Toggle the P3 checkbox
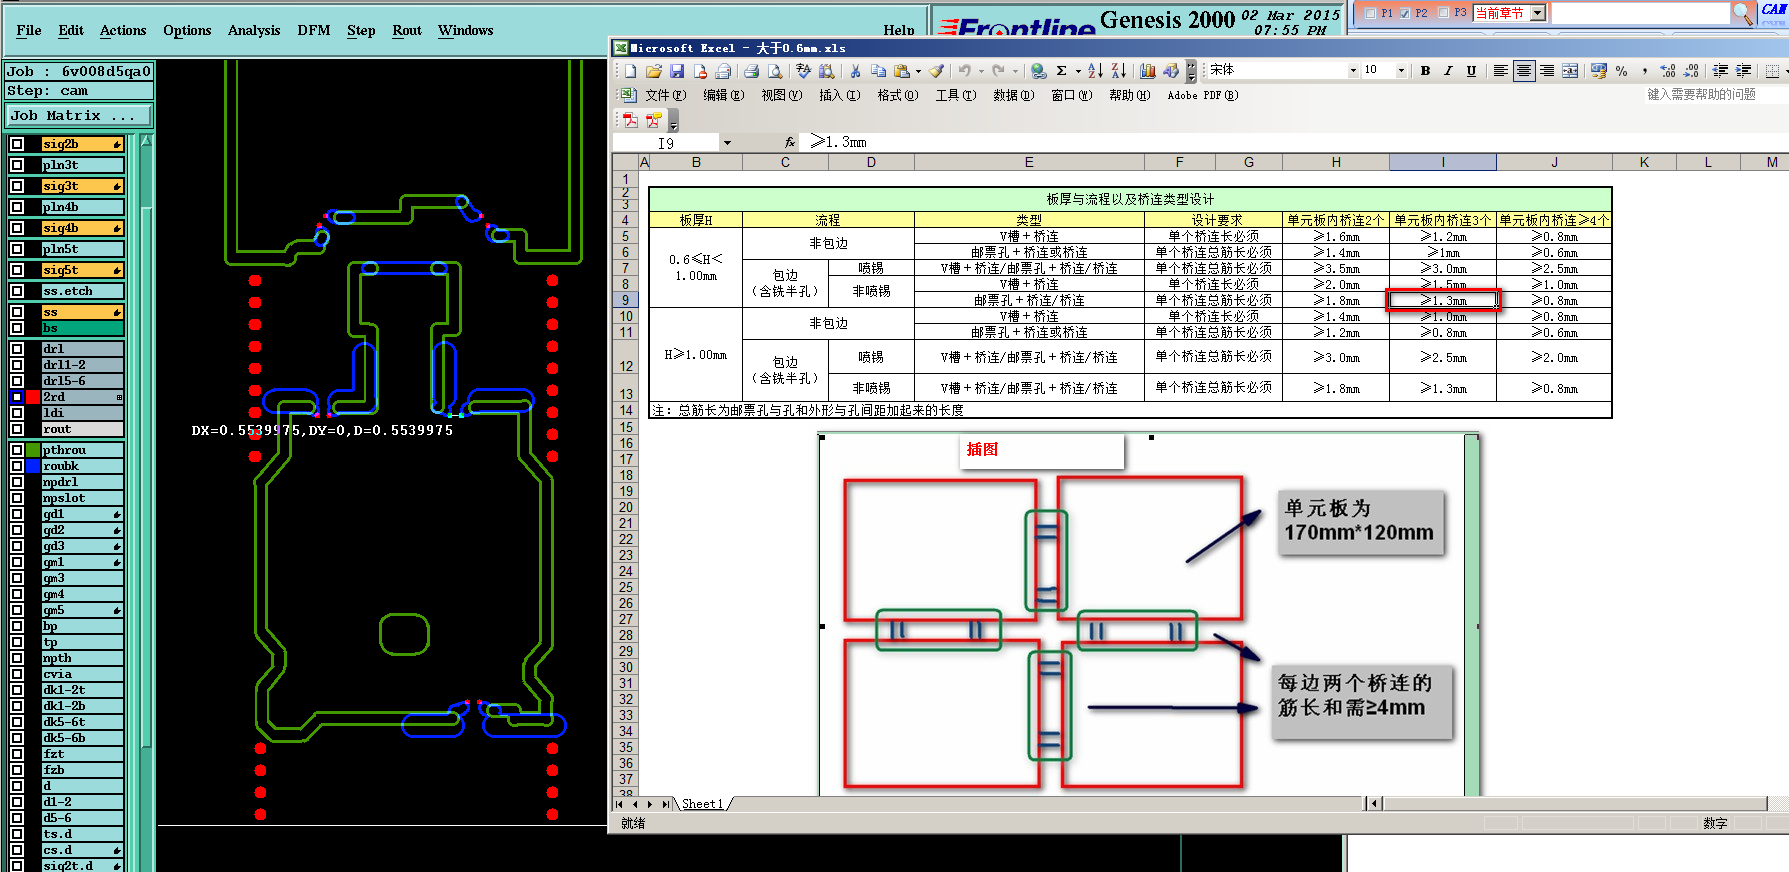Viewport: 1789px width, 872px height. 1443,13
